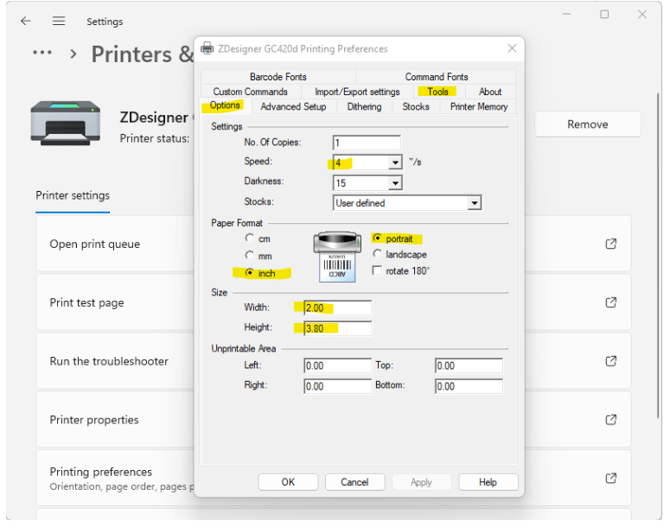Select the Printer settings tab in Settings
Screen dimensions: 670x527
pos(73,196)
